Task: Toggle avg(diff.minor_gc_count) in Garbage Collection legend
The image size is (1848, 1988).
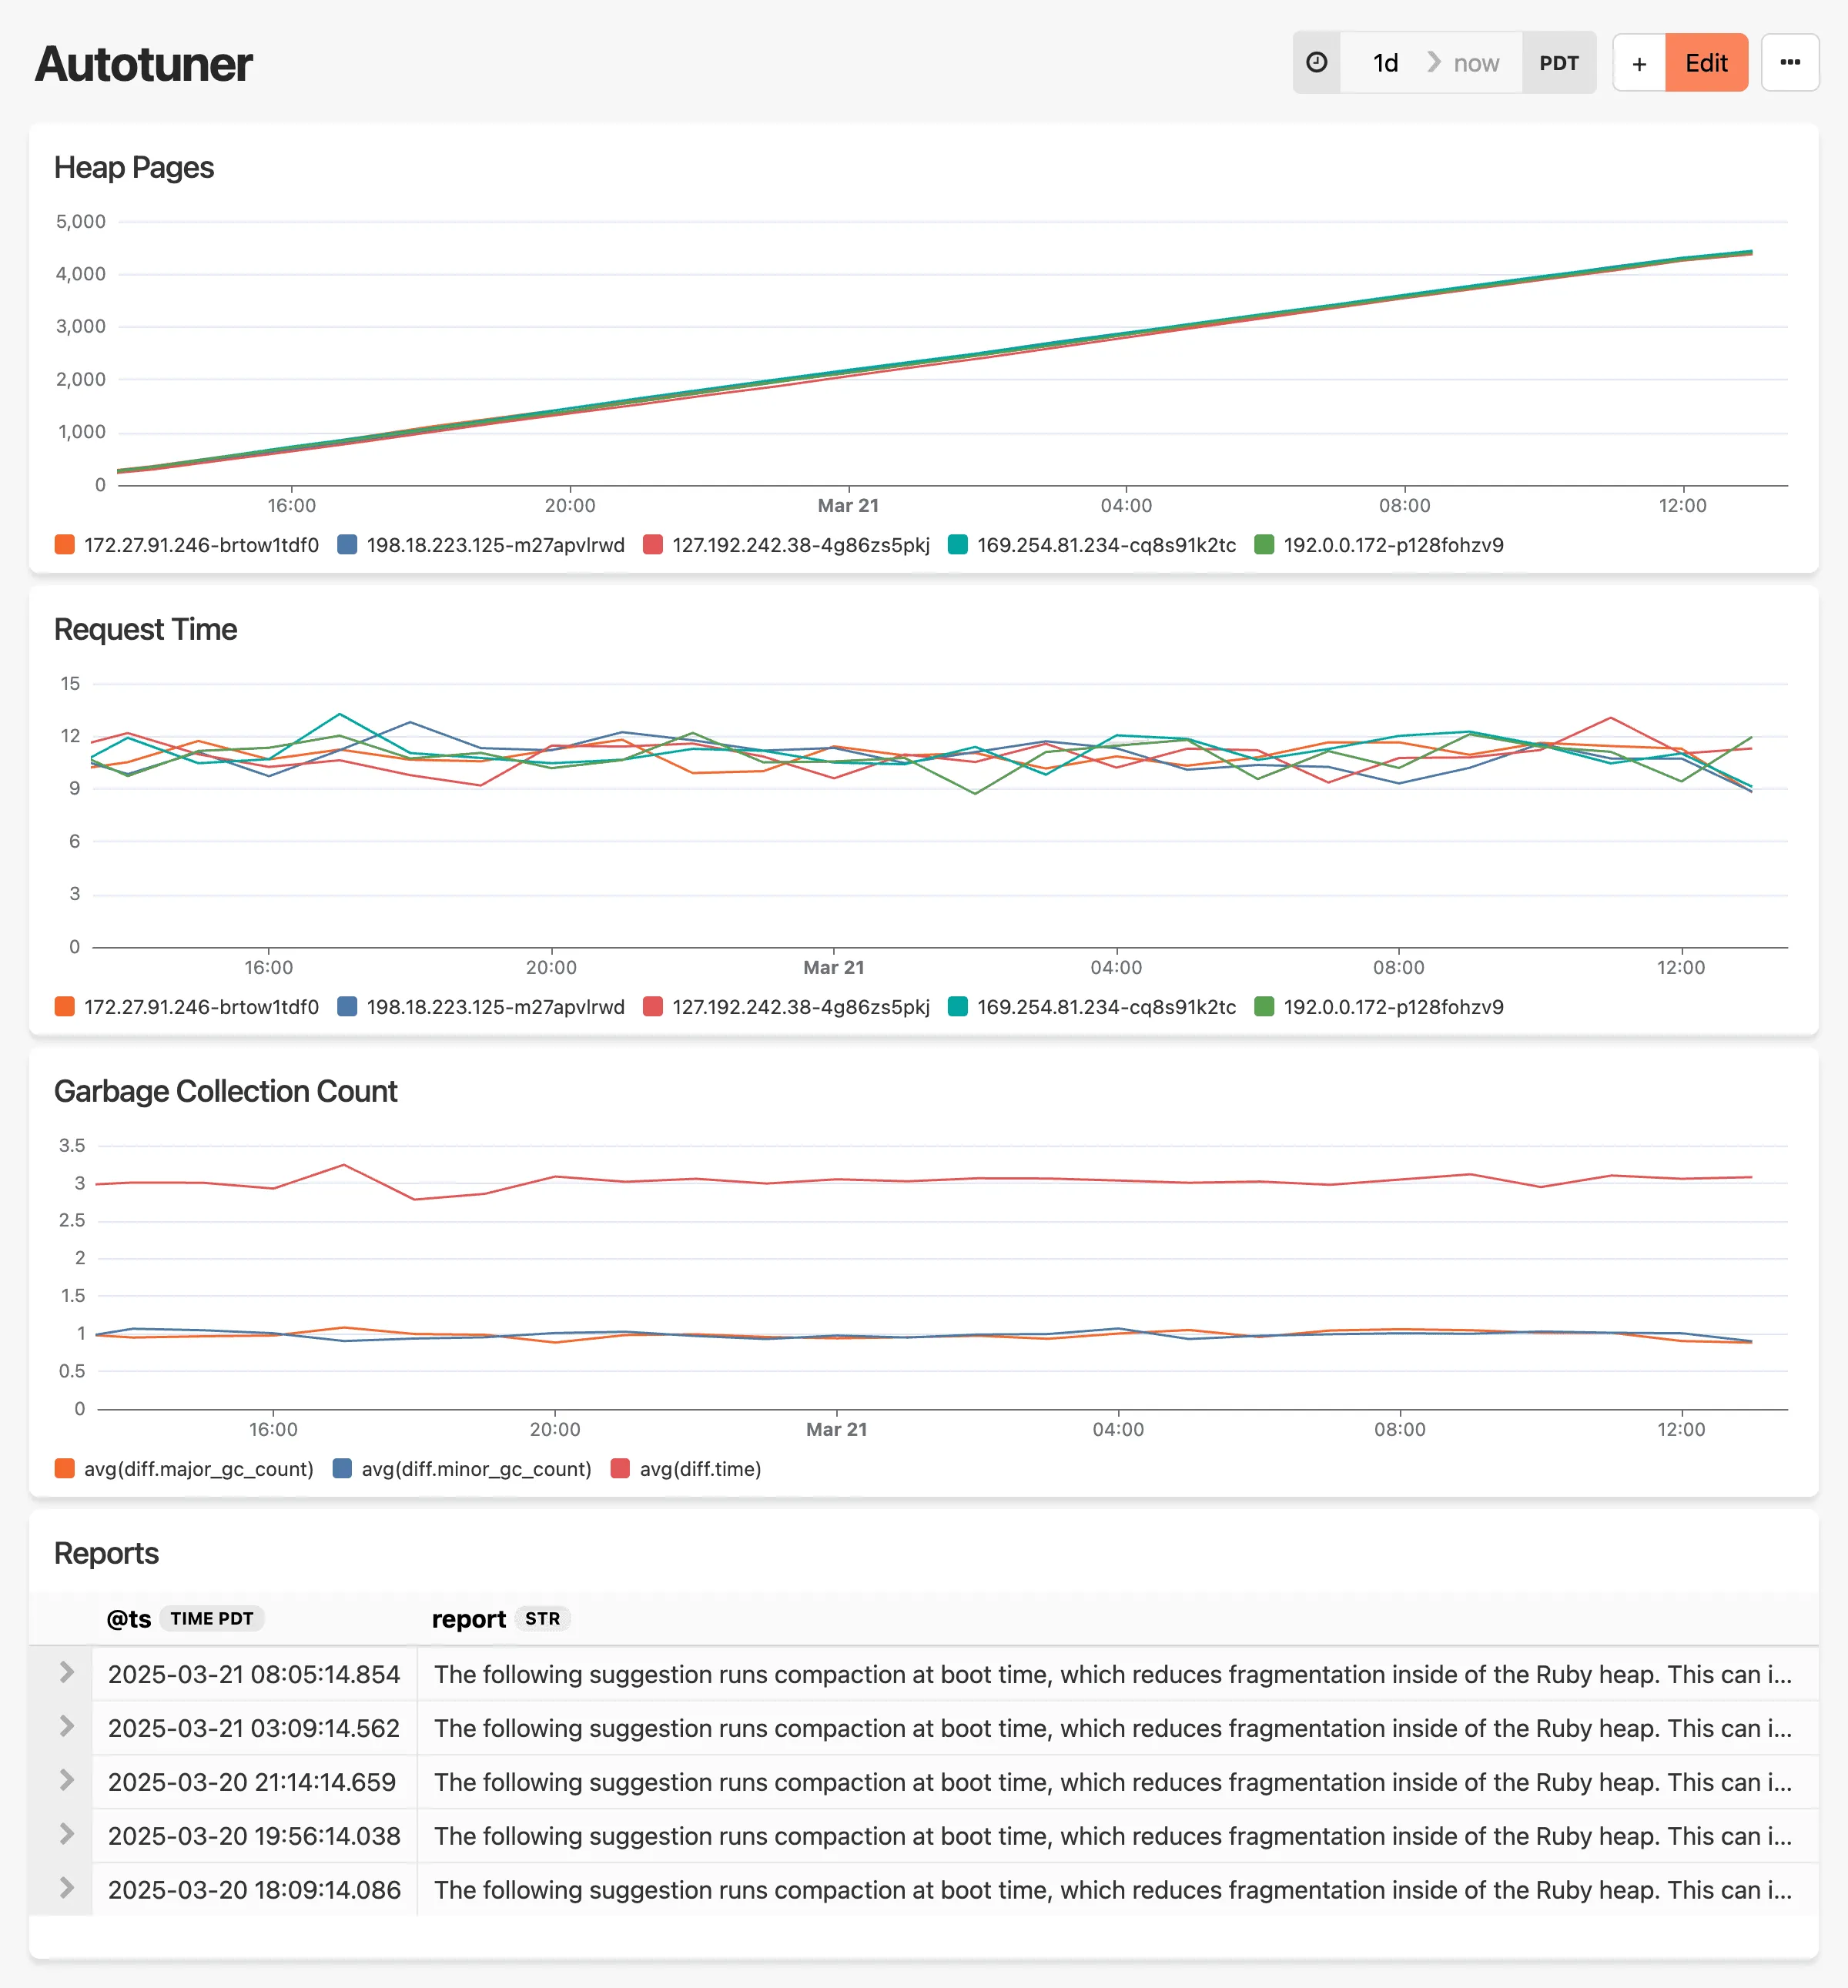Action: (475, 1469)
